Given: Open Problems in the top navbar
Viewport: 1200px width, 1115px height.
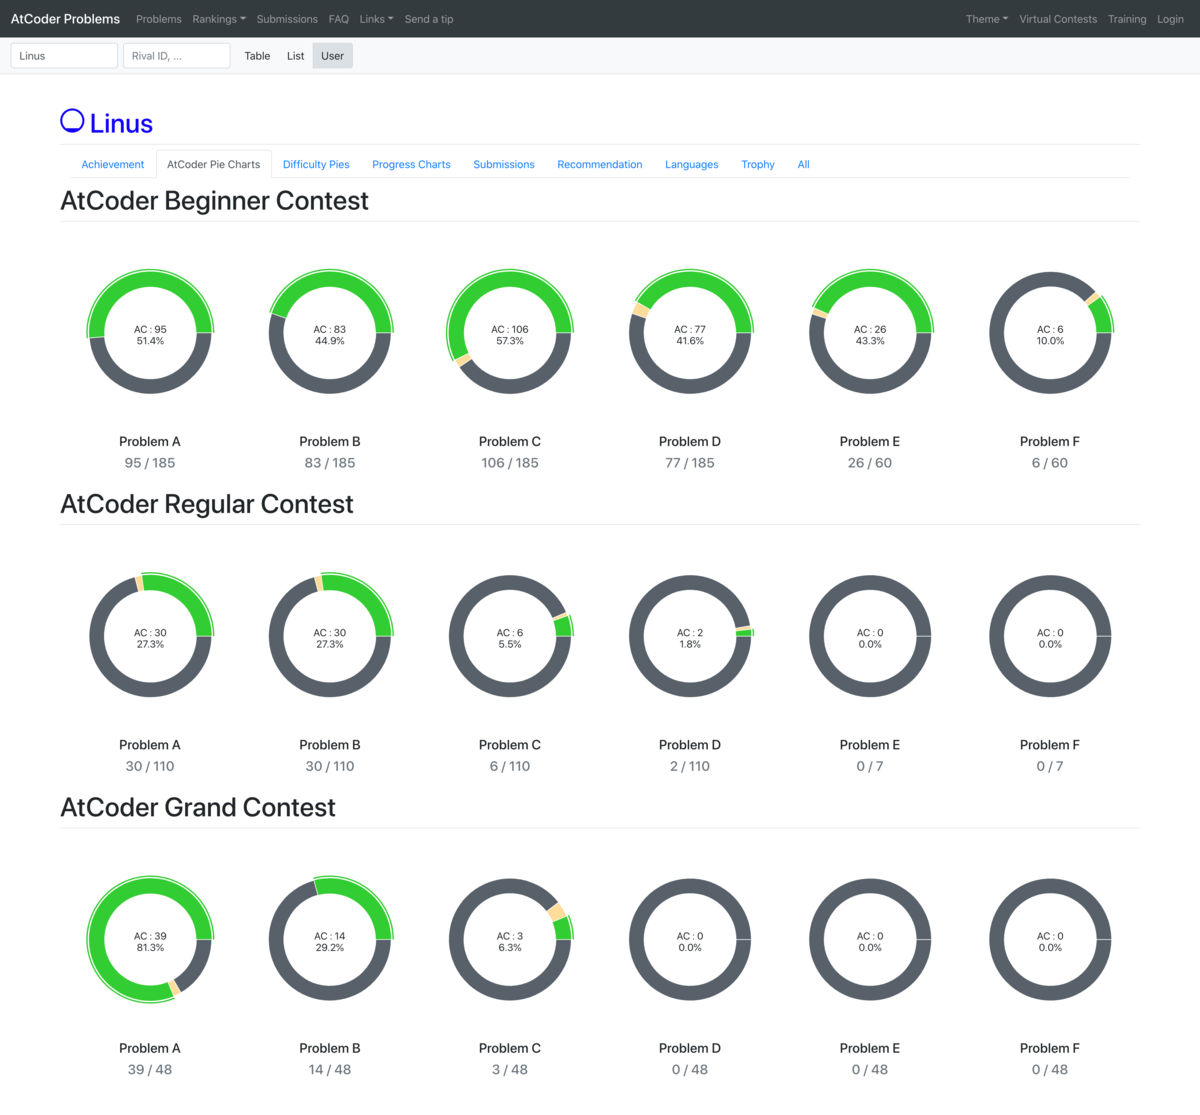Looking at the screenshot, I should click(159, 19).
